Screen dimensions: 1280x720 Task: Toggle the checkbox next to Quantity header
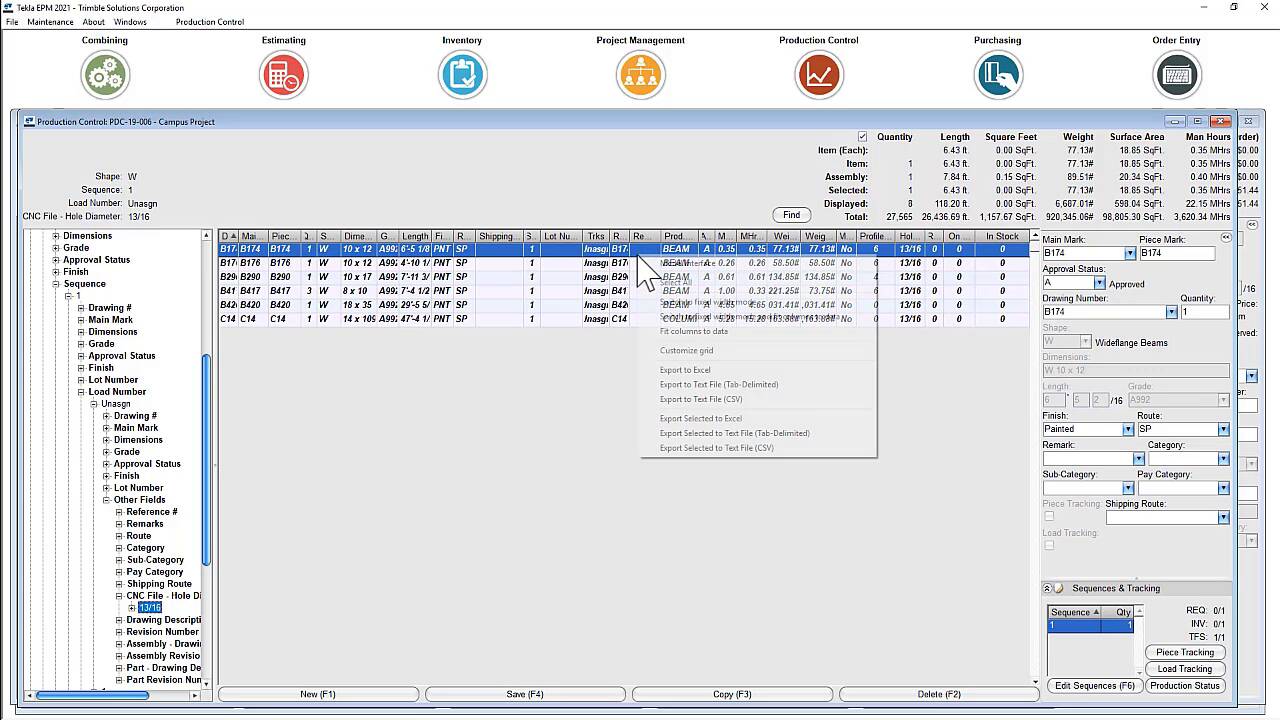[x=862, y=137]
